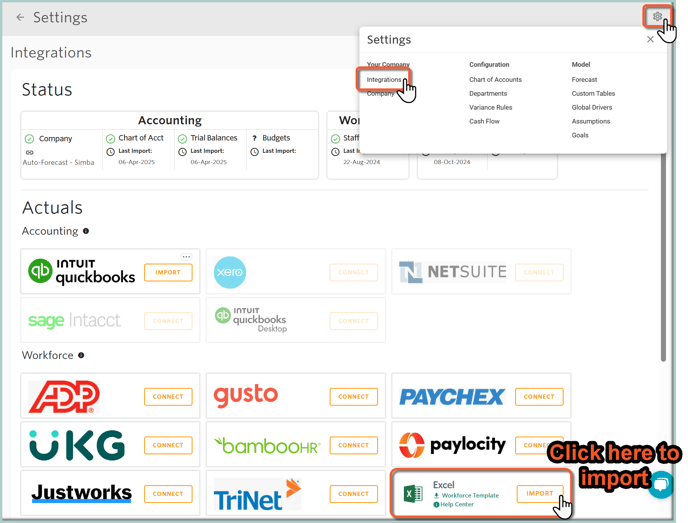Download the Excel Workforce Template
The width and height of the screenshot is (688, 523).
pyautogui.click(x=470, y=496)
